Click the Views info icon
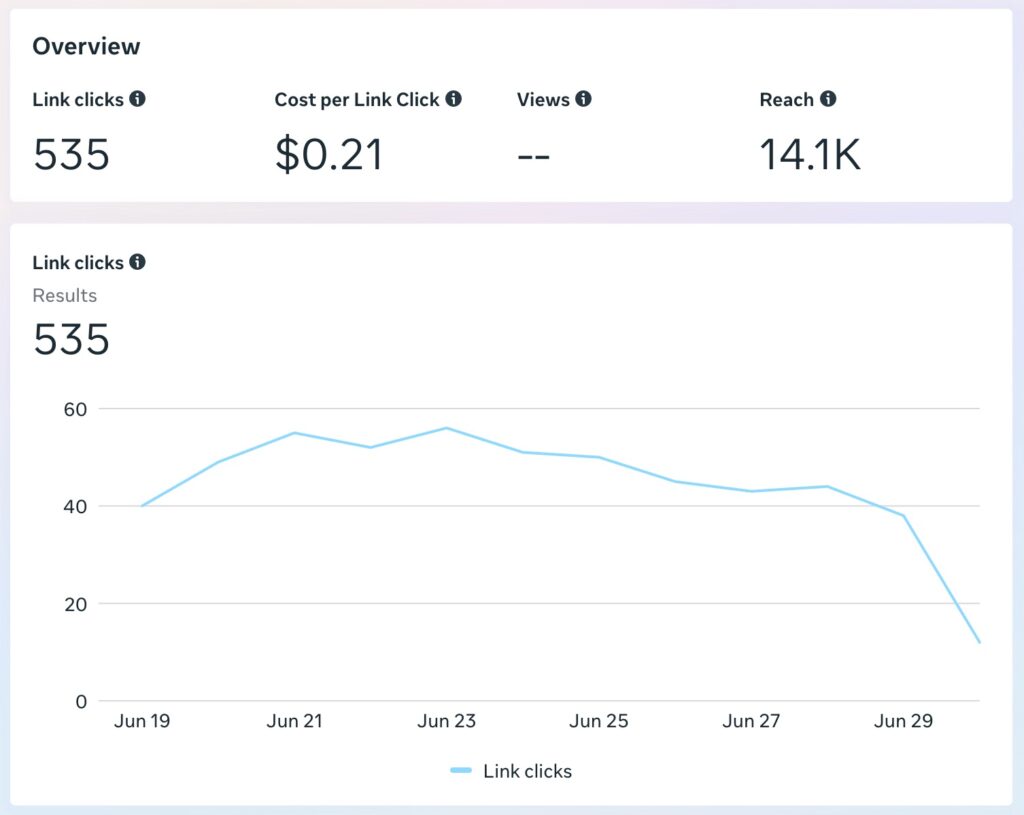The width and height of the screenshot is (1024, 815). click(x=583, y=99)
